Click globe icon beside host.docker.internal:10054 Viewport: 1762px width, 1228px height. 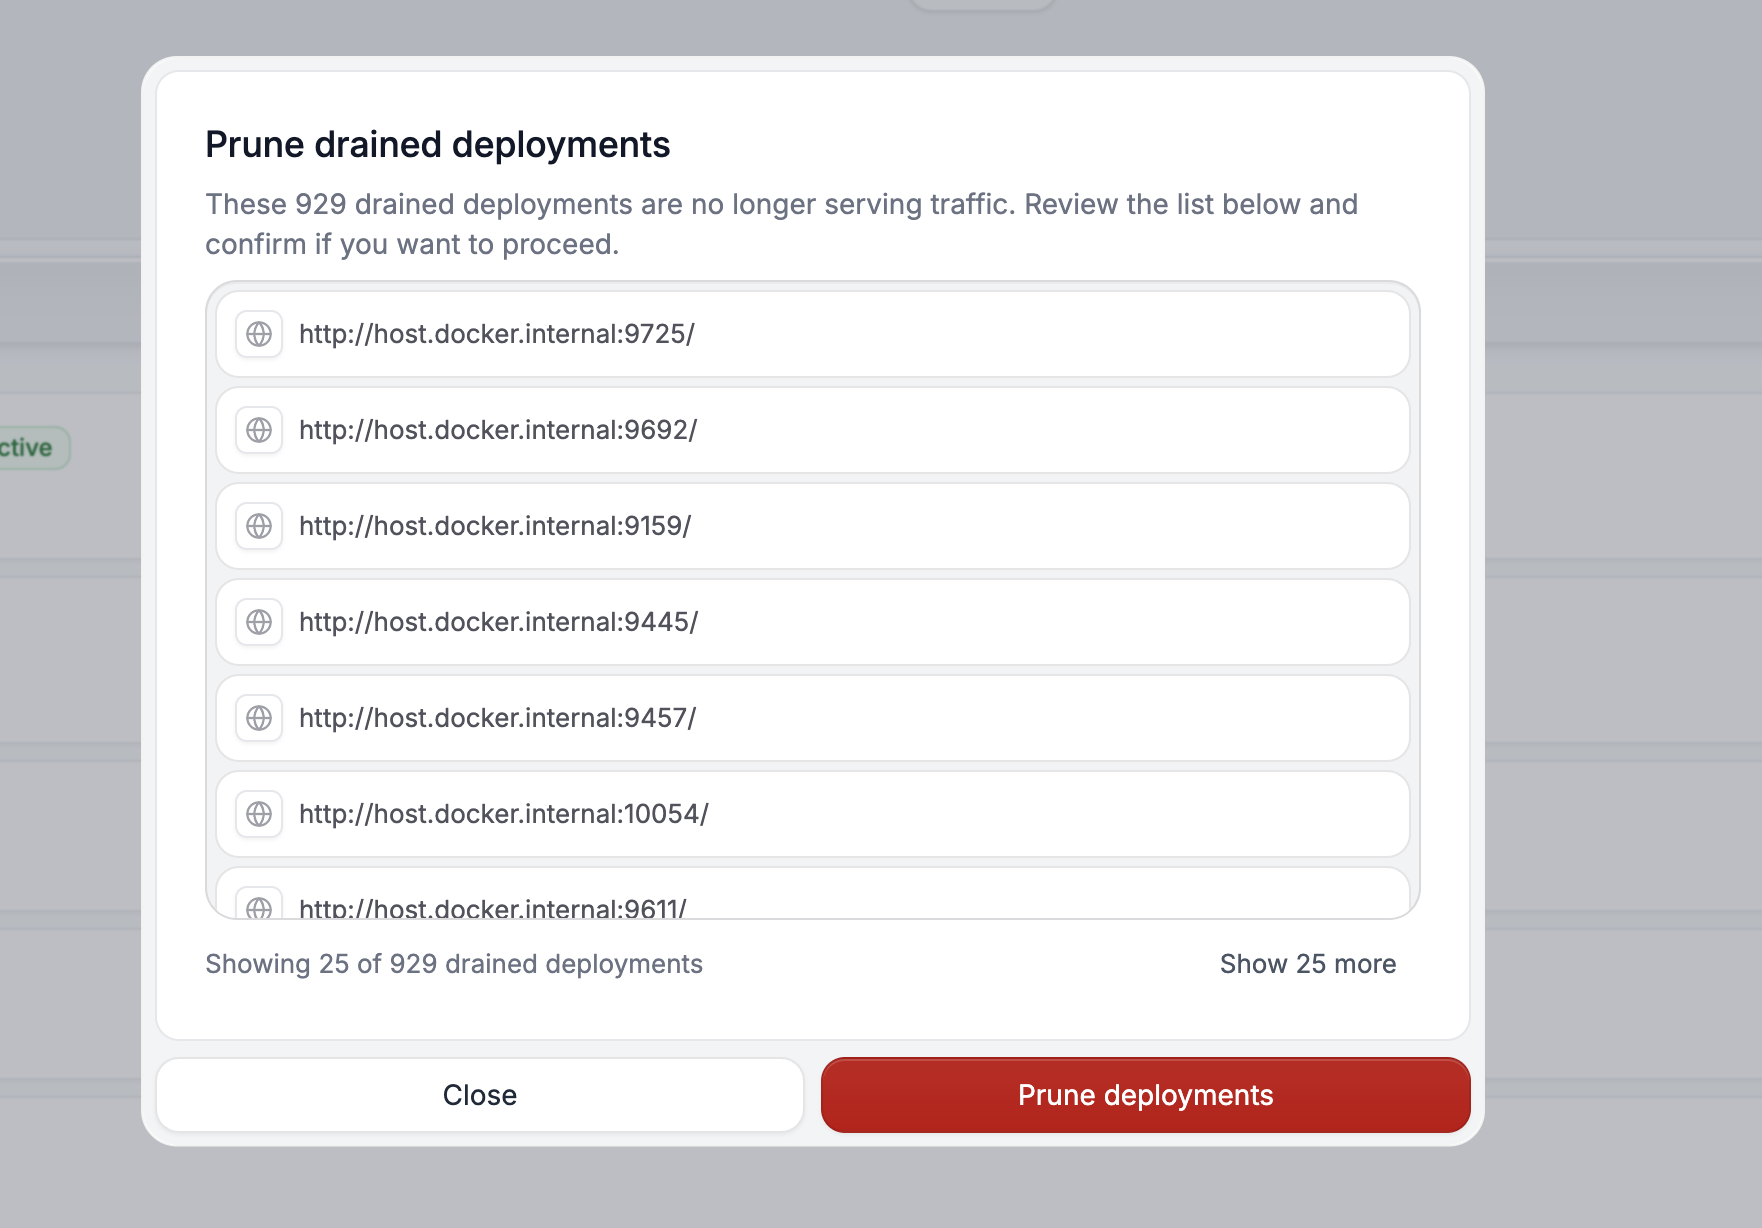pos(259,814)
